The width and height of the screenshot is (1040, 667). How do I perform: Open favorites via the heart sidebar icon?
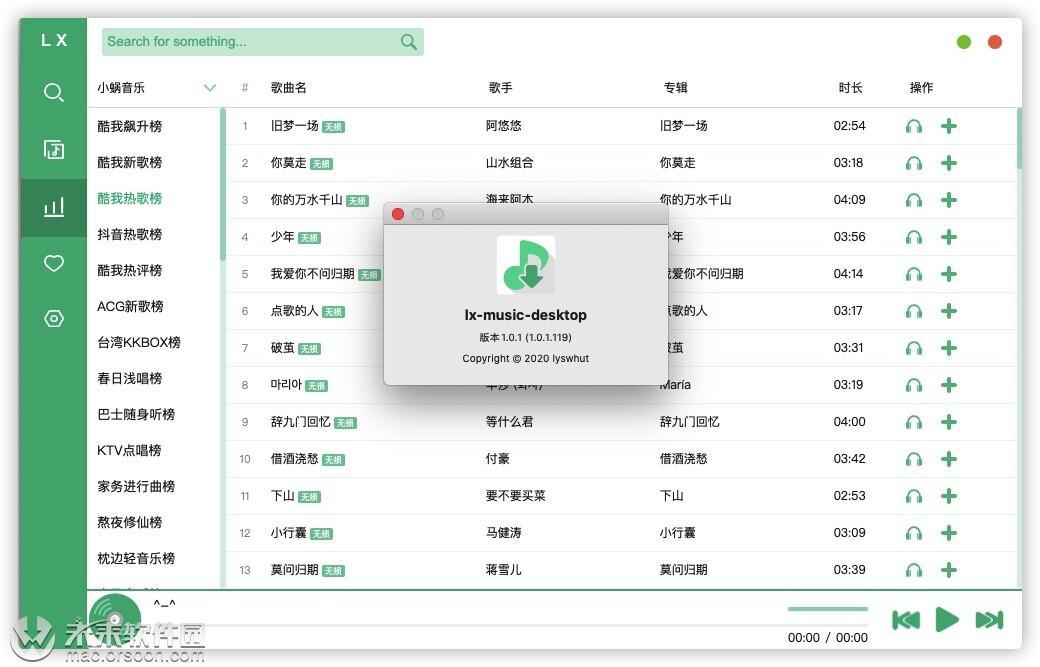(53, 263)
